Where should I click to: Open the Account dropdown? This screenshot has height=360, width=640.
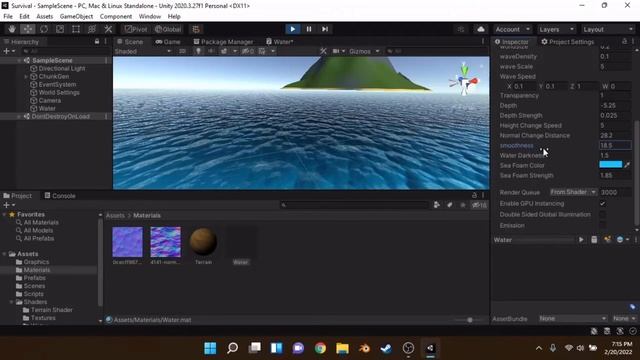click(512, 29)
